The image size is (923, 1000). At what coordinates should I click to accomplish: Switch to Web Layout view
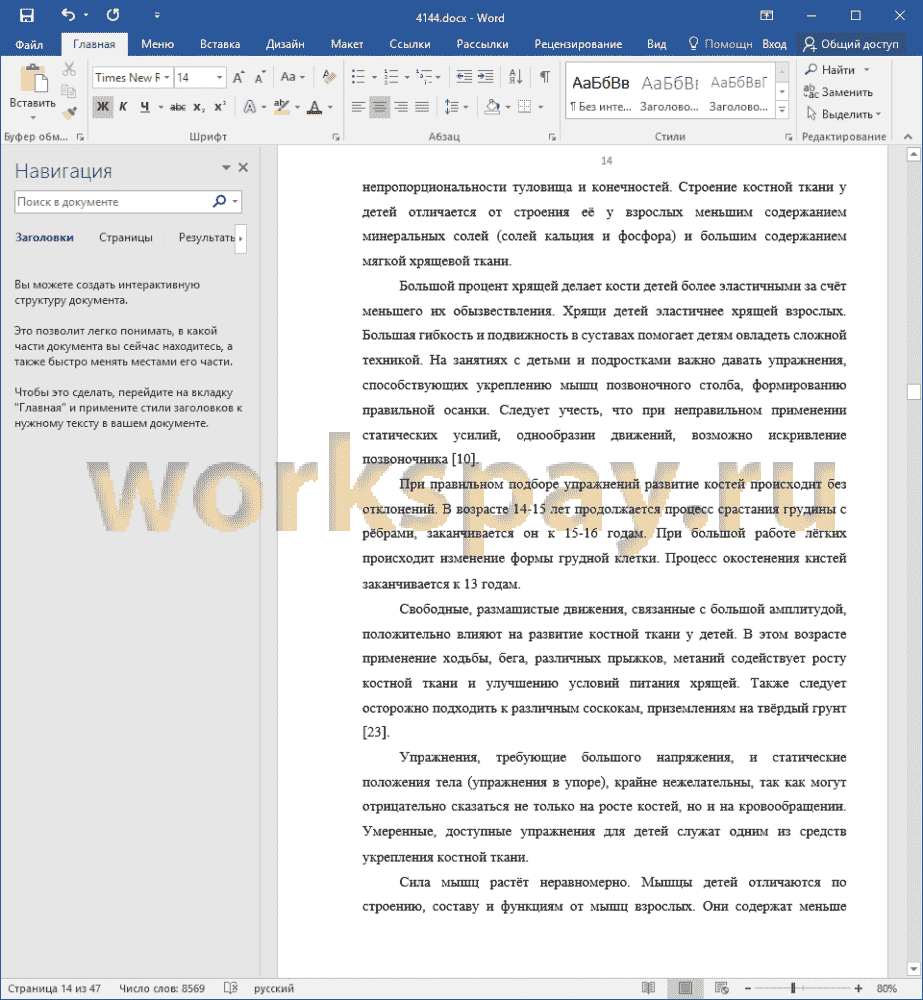721,988
